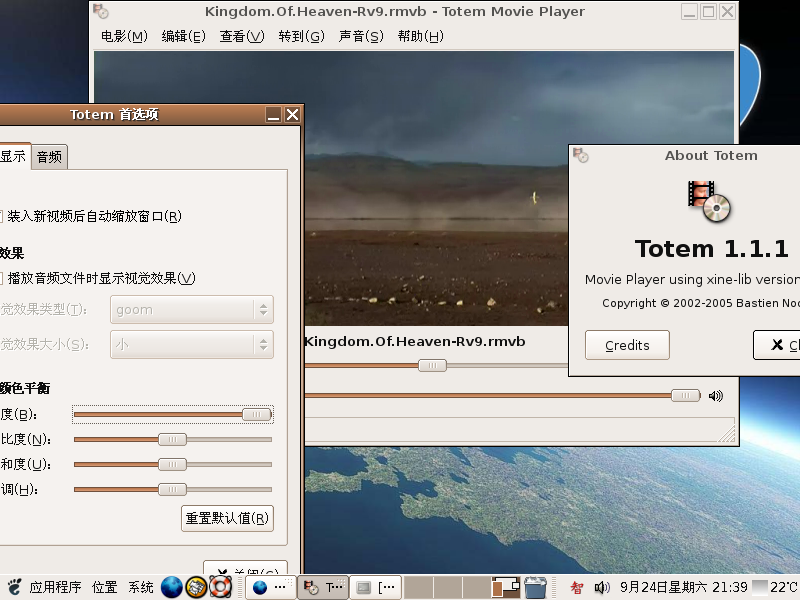Viewport: 800px width, 600px height.
Task: Switch to the browser window in the taskbar
Action: tap(270, 588)
